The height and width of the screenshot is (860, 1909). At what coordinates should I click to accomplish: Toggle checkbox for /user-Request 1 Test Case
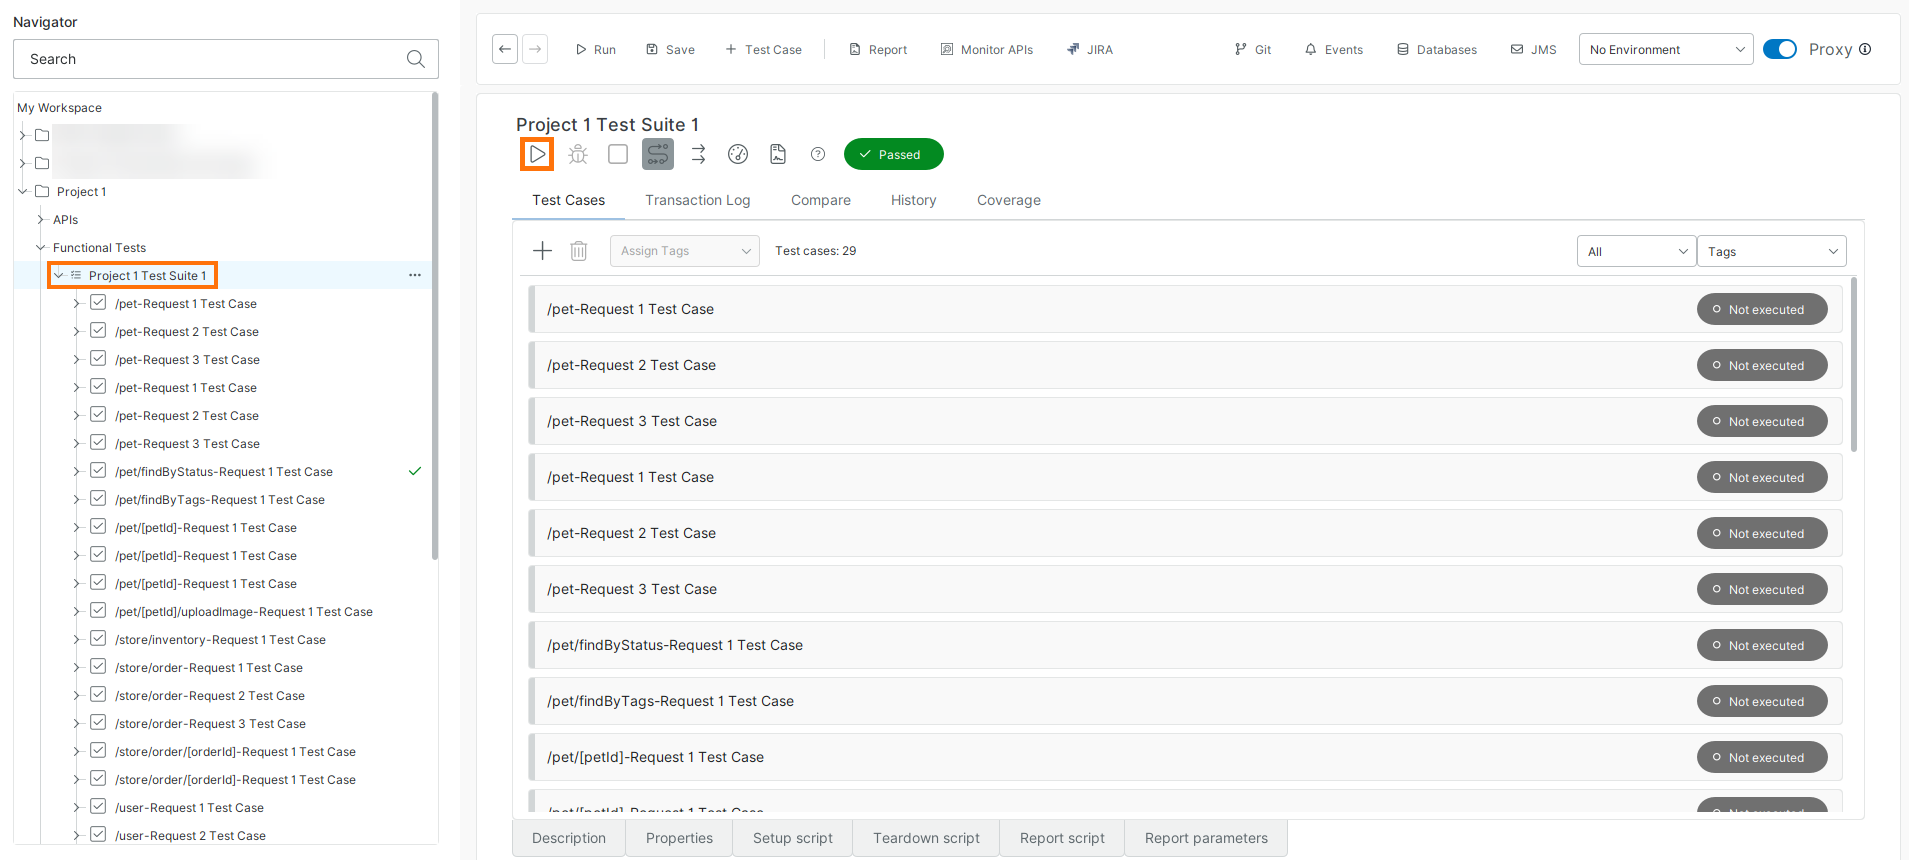tap(98, 807)
